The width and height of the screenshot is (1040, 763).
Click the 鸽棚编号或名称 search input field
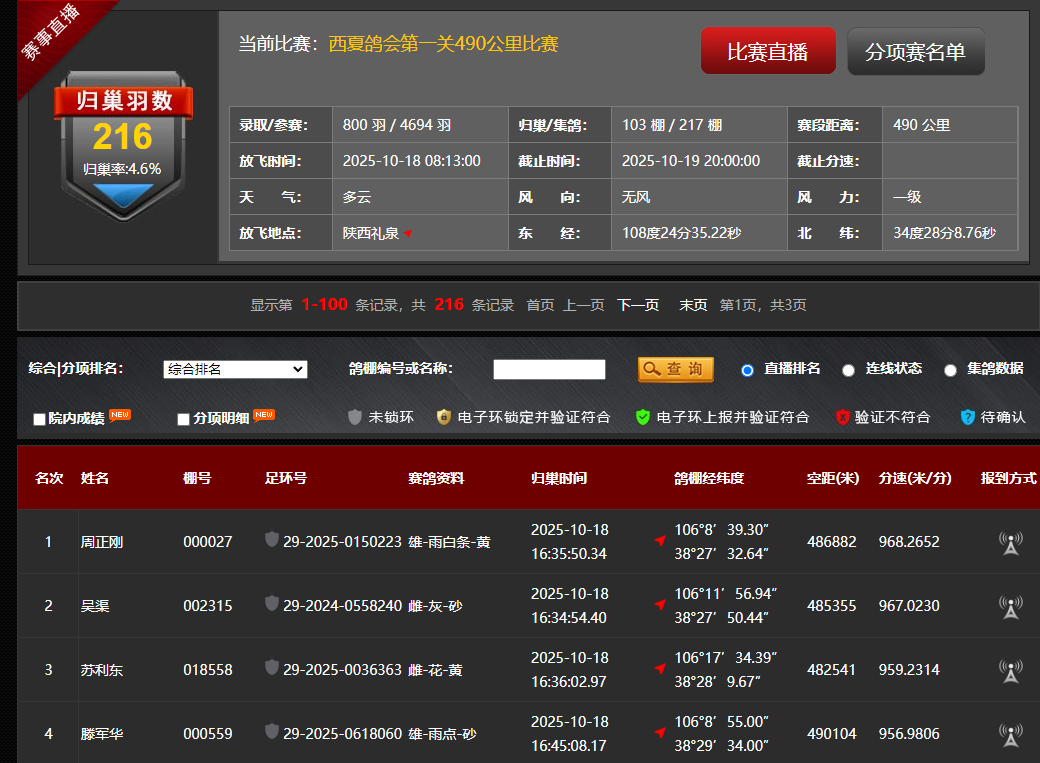pyautogui.click(x=549, y=370)
